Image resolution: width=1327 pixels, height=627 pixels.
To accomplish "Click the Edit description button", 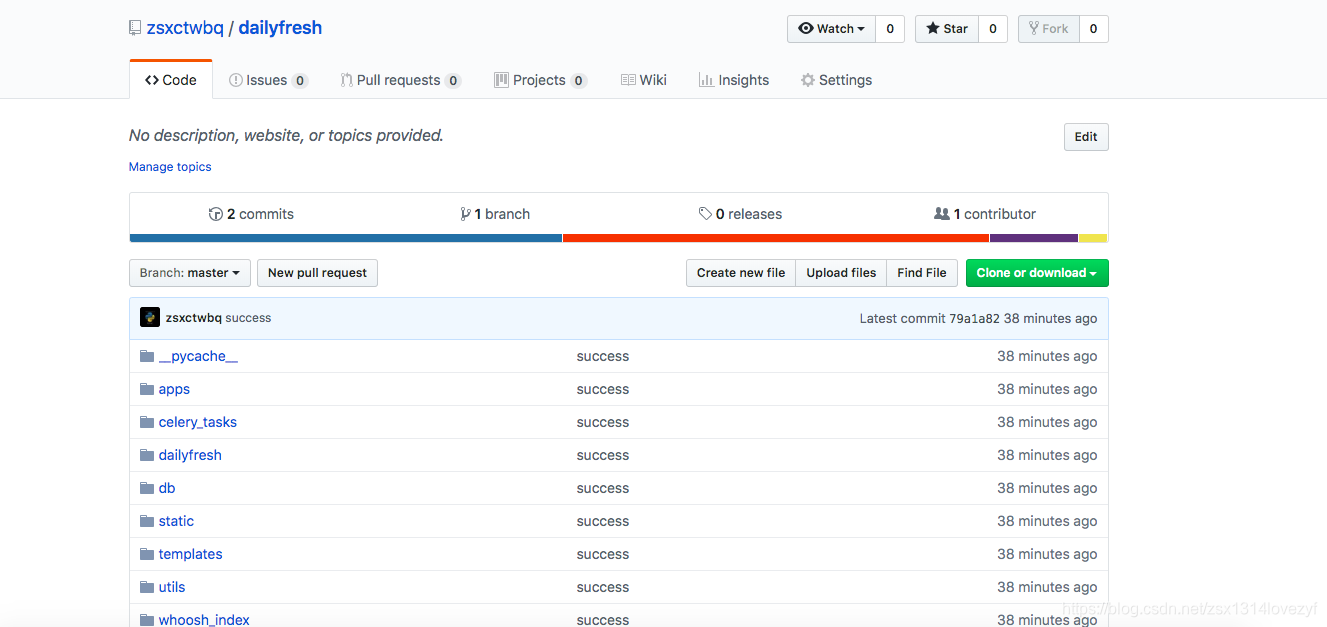I will coord(1086,137).
